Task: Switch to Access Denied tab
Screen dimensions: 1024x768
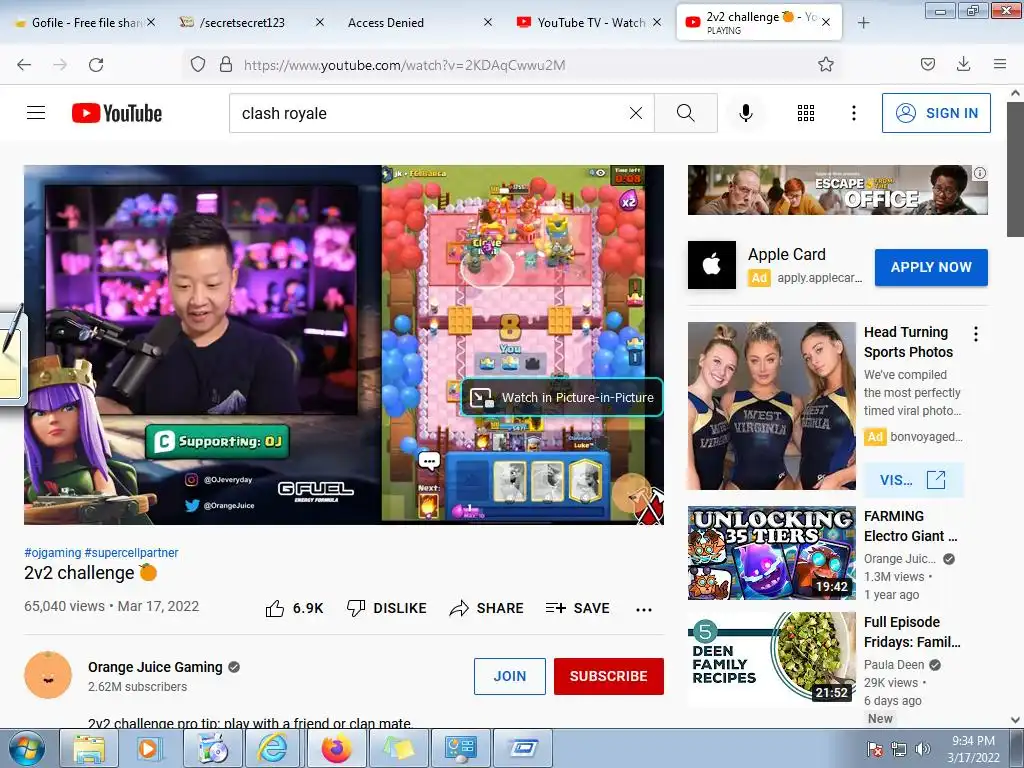Action: point(419,22)
